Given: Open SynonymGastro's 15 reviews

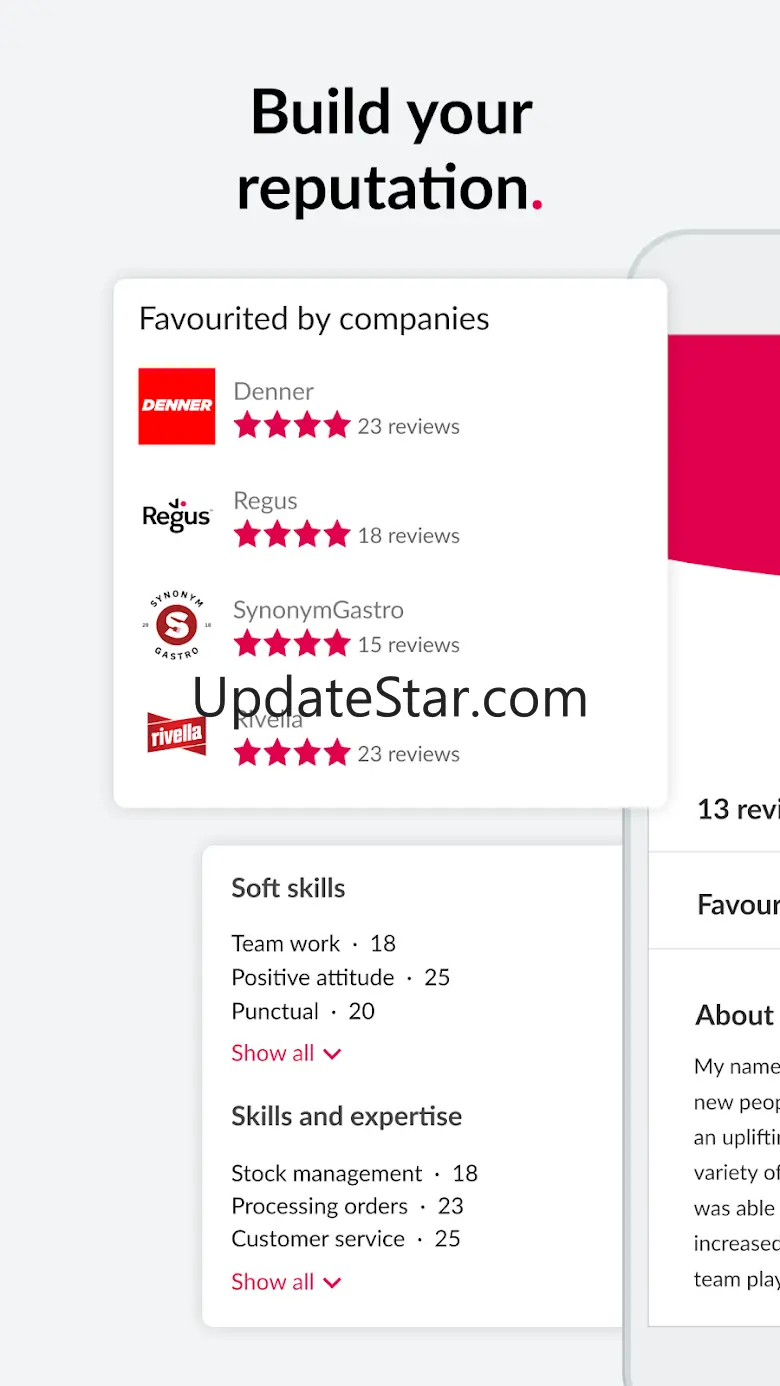Looking at the screenshot, I should click(x=409, y=644).
